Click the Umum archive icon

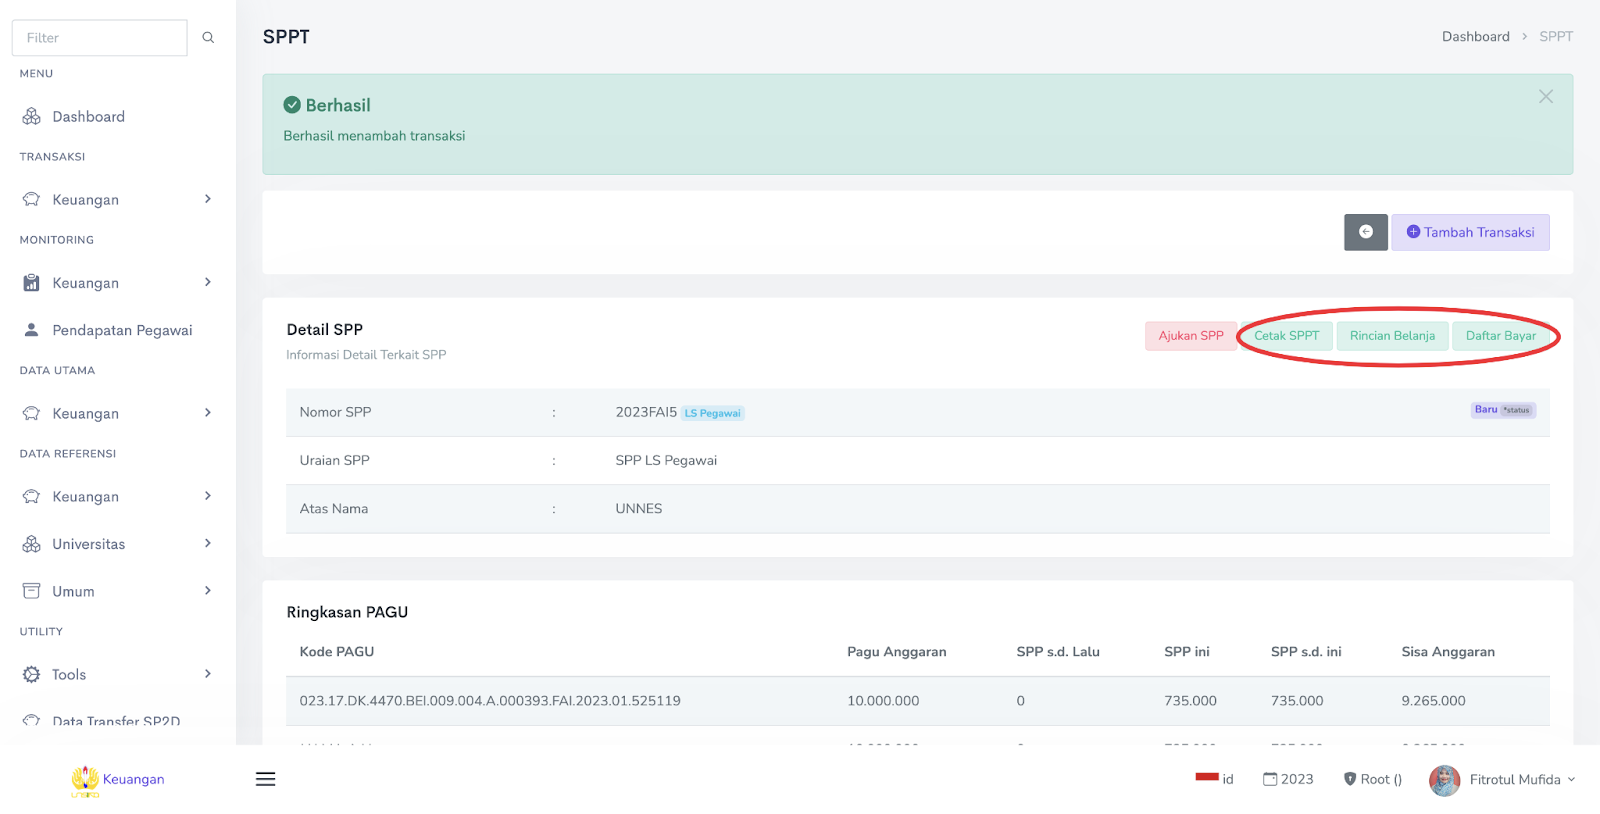(x=32, y=591)
